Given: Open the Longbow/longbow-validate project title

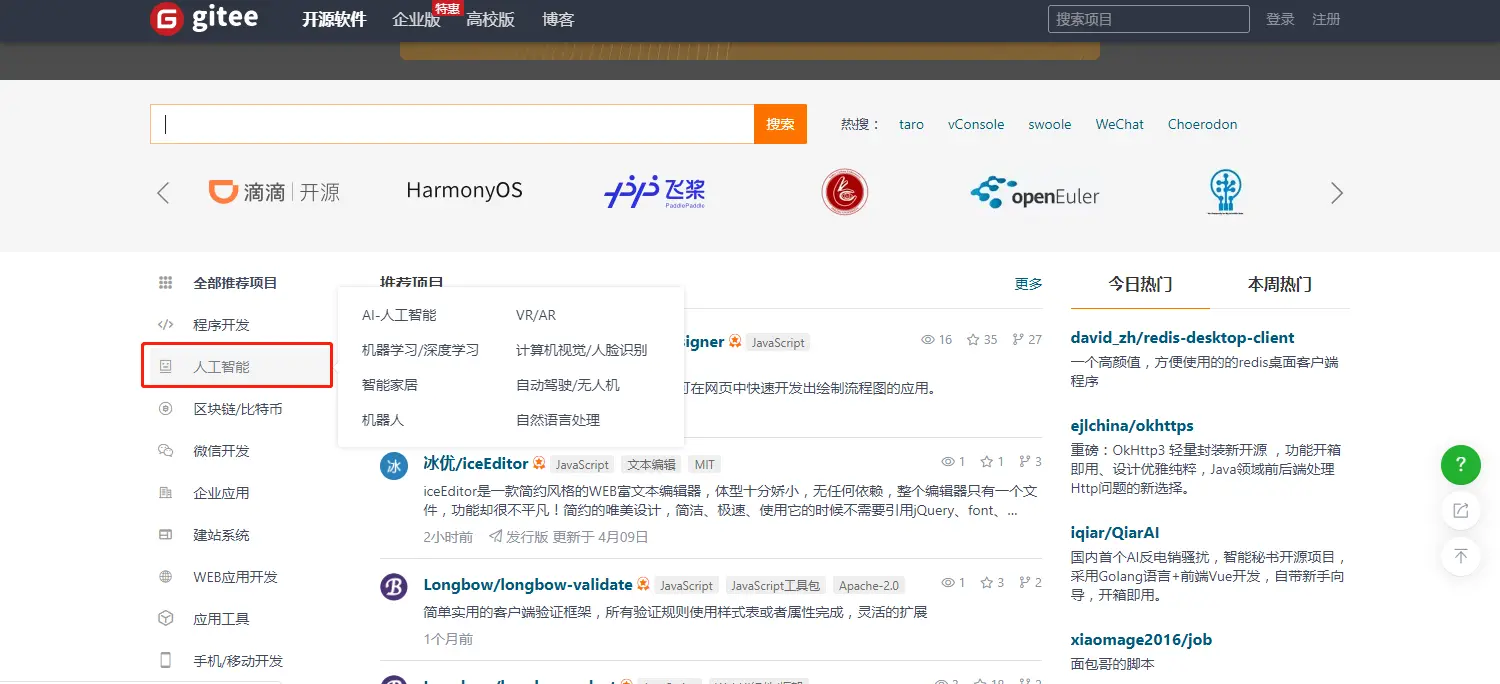Looking at the screenshot, I should coord(528,584).
